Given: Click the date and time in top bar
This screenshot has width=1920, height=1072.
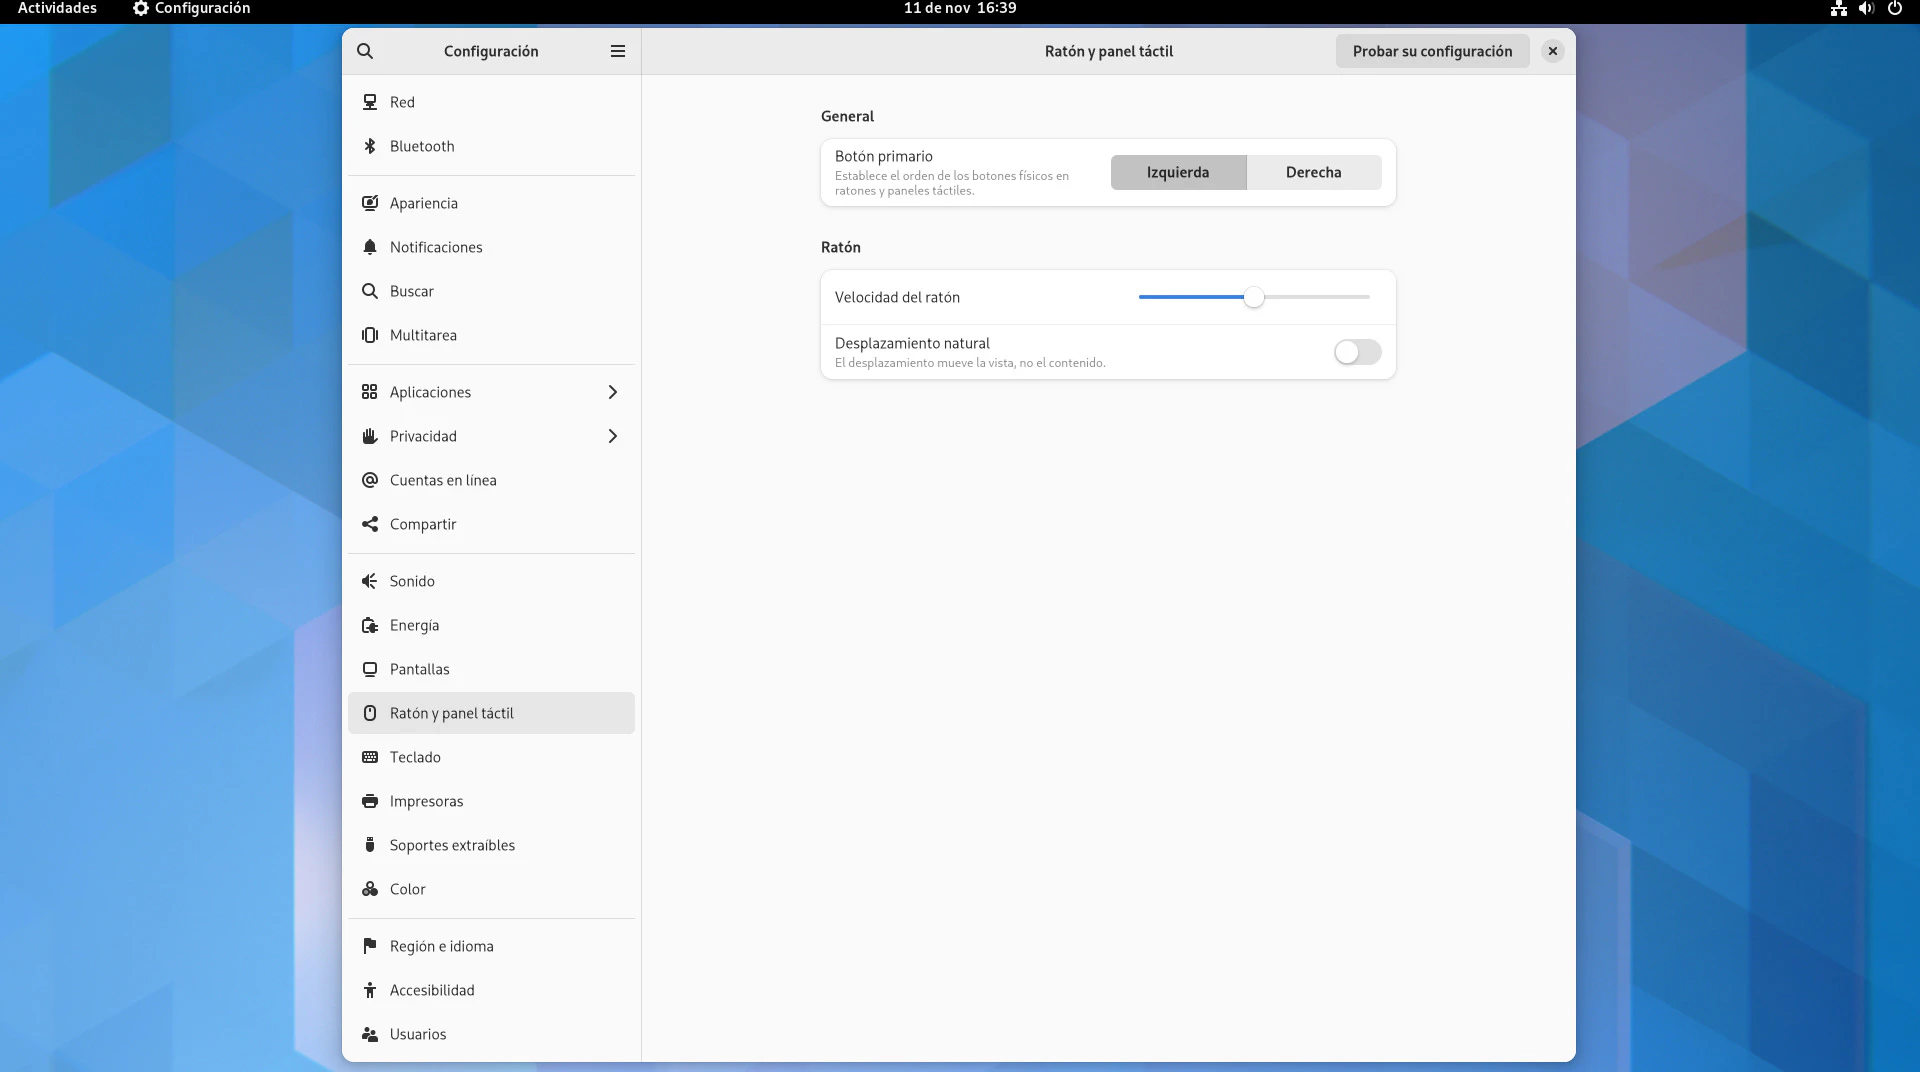Looking at the screenshot, I should (x=960, y=8).
